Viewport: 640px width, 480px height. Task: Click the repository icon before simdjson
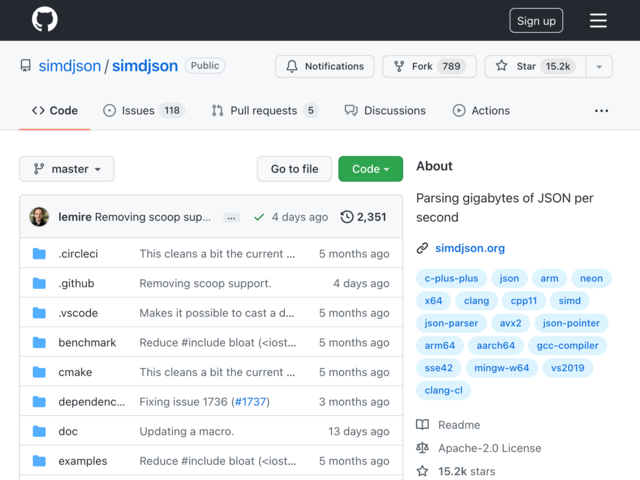26,66
